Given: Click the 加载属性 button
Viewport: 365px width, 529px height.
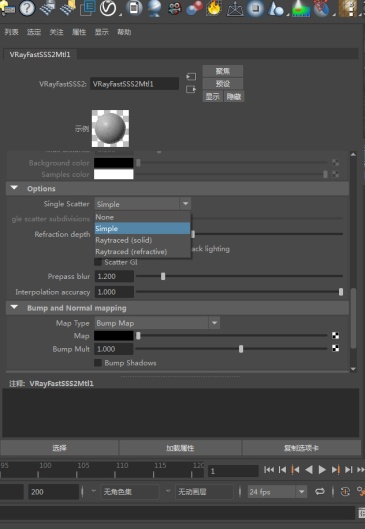Looking at the screenshot, I should (180, 448).
